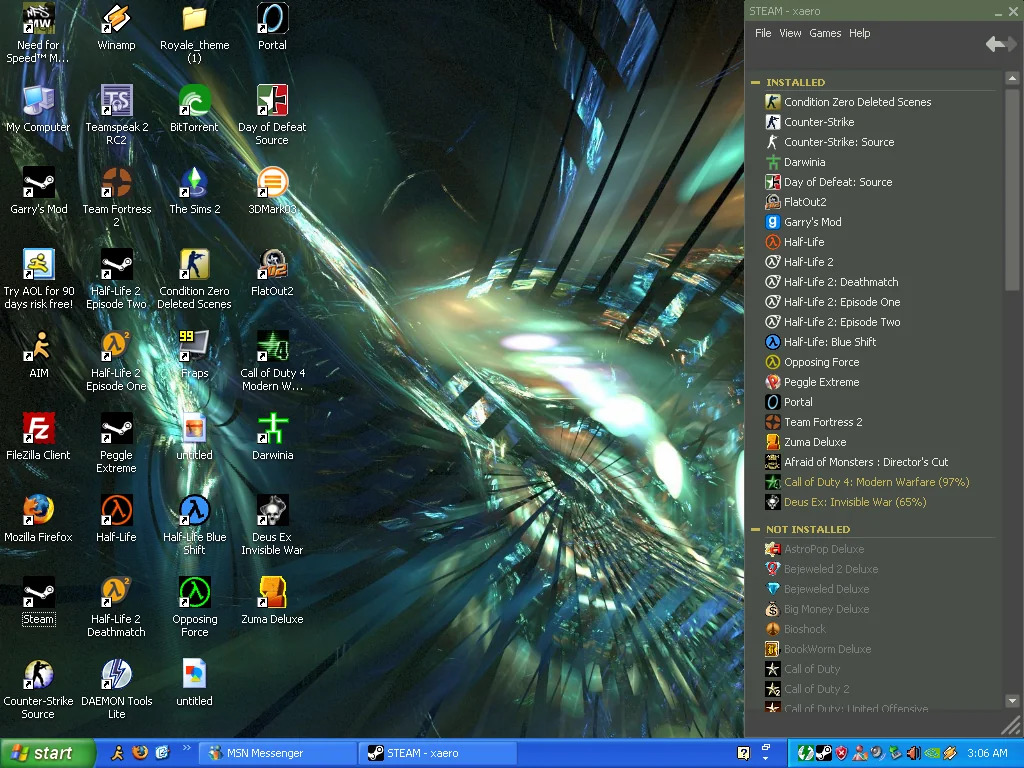Select the FileZilla Client desktop icon
The width and height of the screenshot is (1024, 768).
38,429
